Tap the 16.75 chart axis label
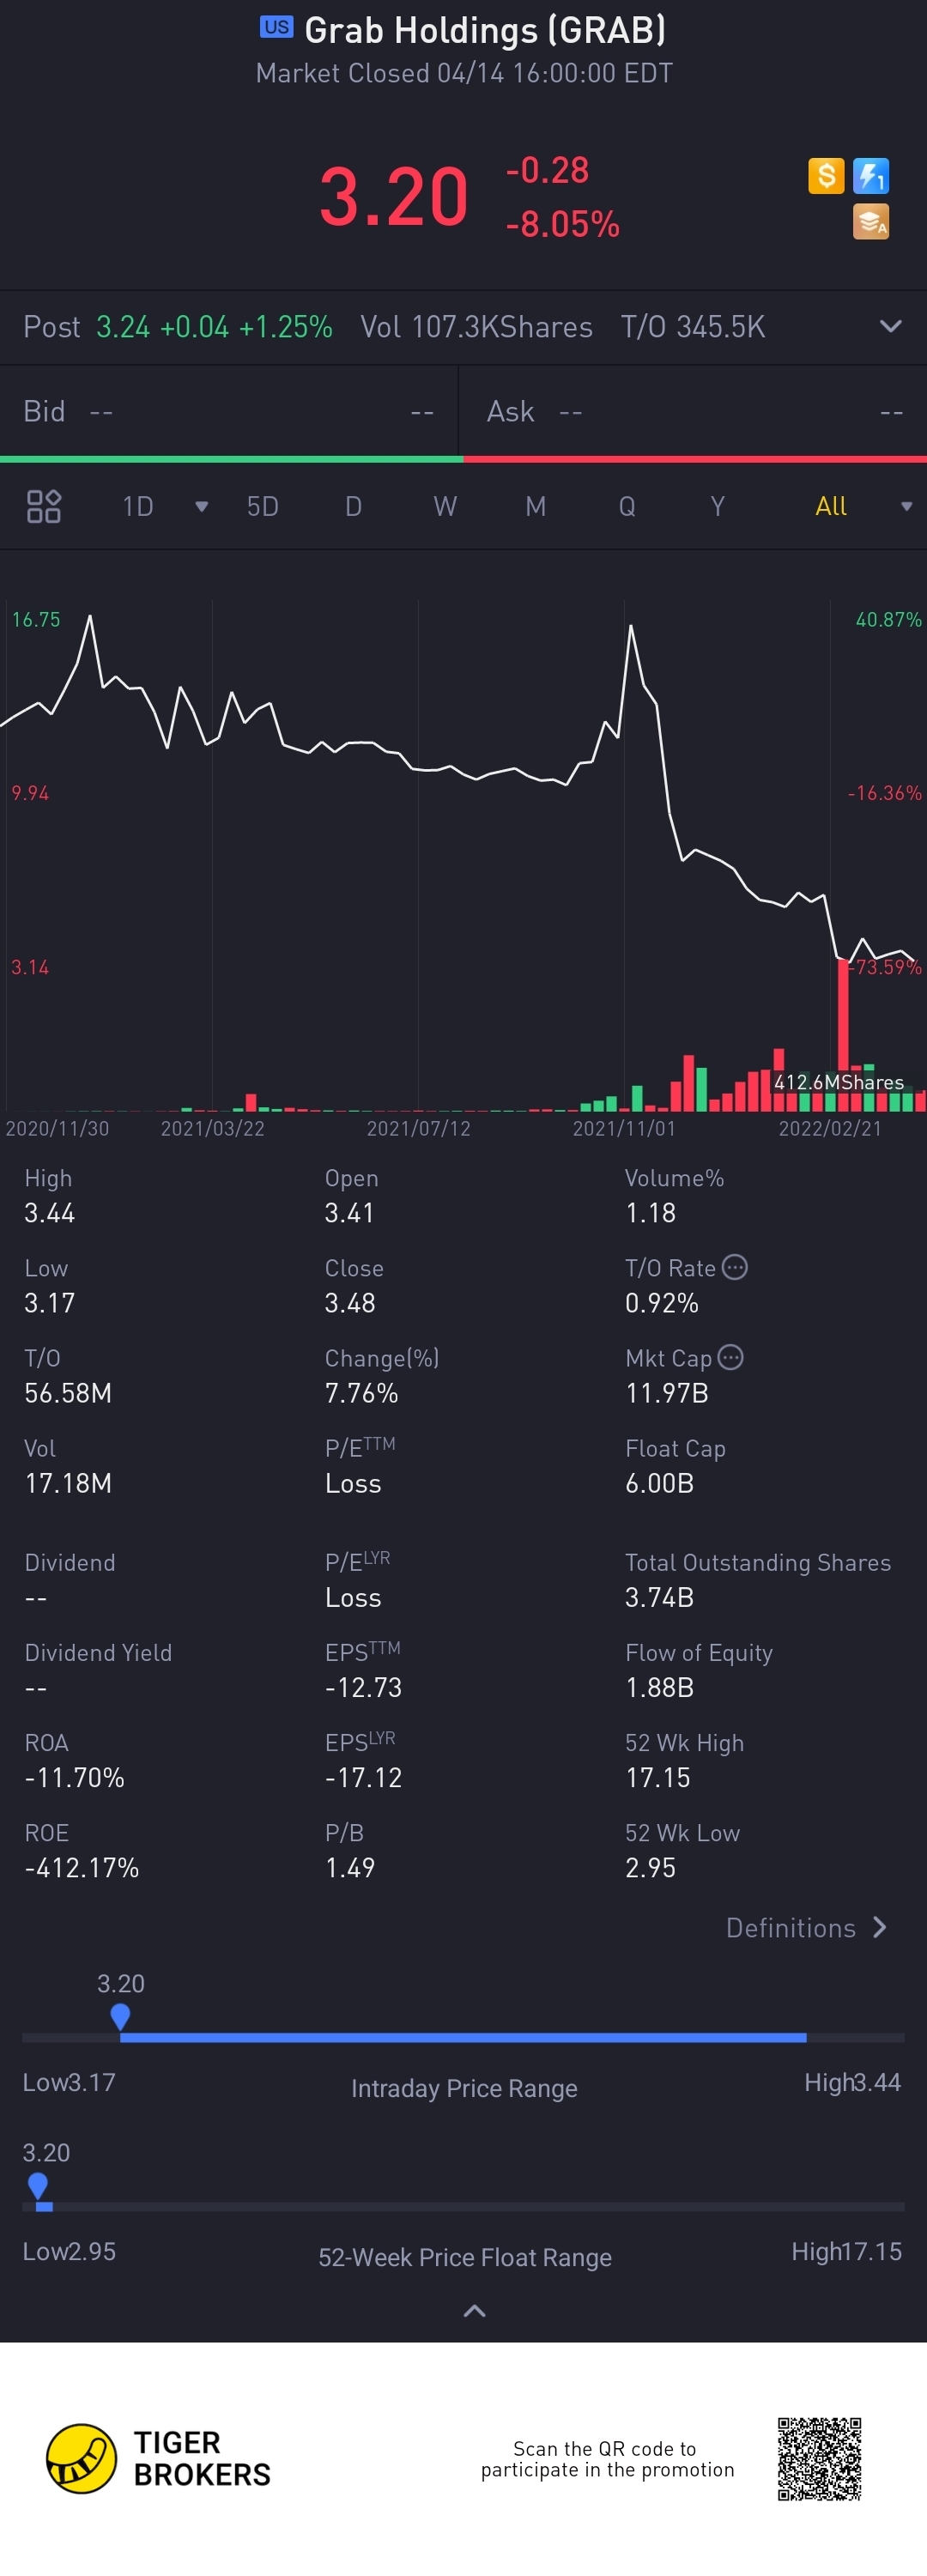 (36, 619)
